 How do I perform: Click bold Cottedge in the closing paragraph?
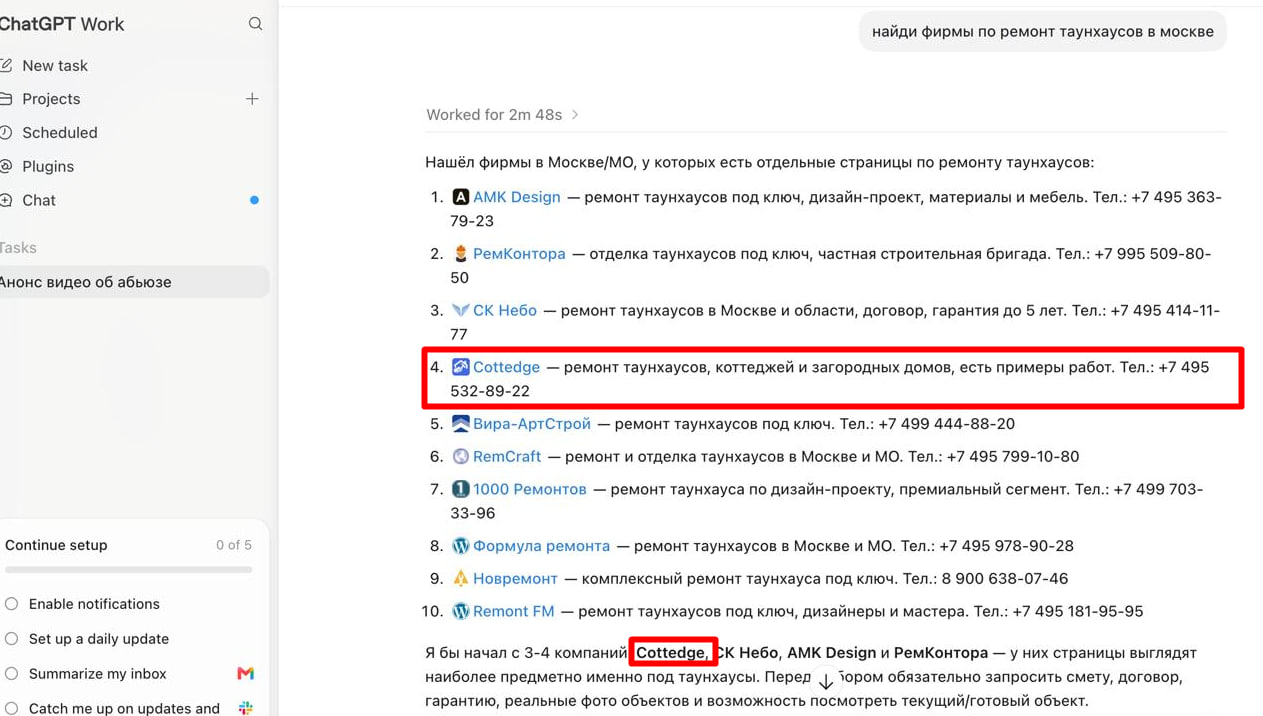pos(670,653)
